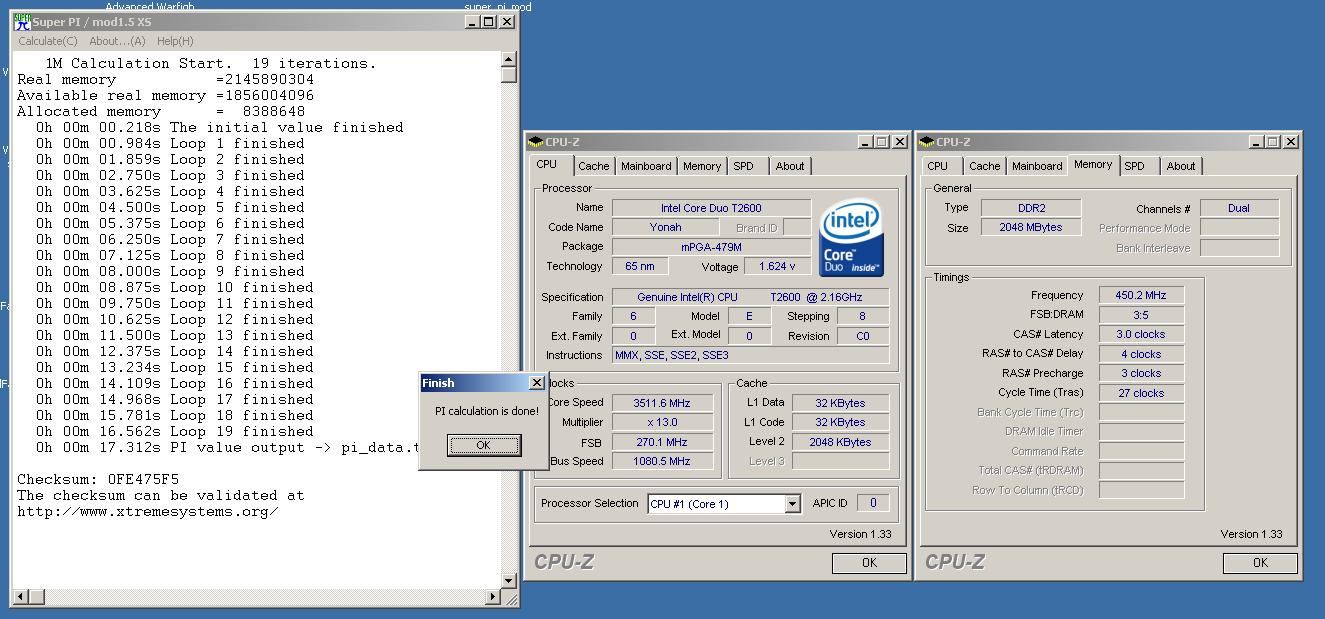Click the memory Type value DDR2
1325x619 pixels.
tap(1030, 208)
